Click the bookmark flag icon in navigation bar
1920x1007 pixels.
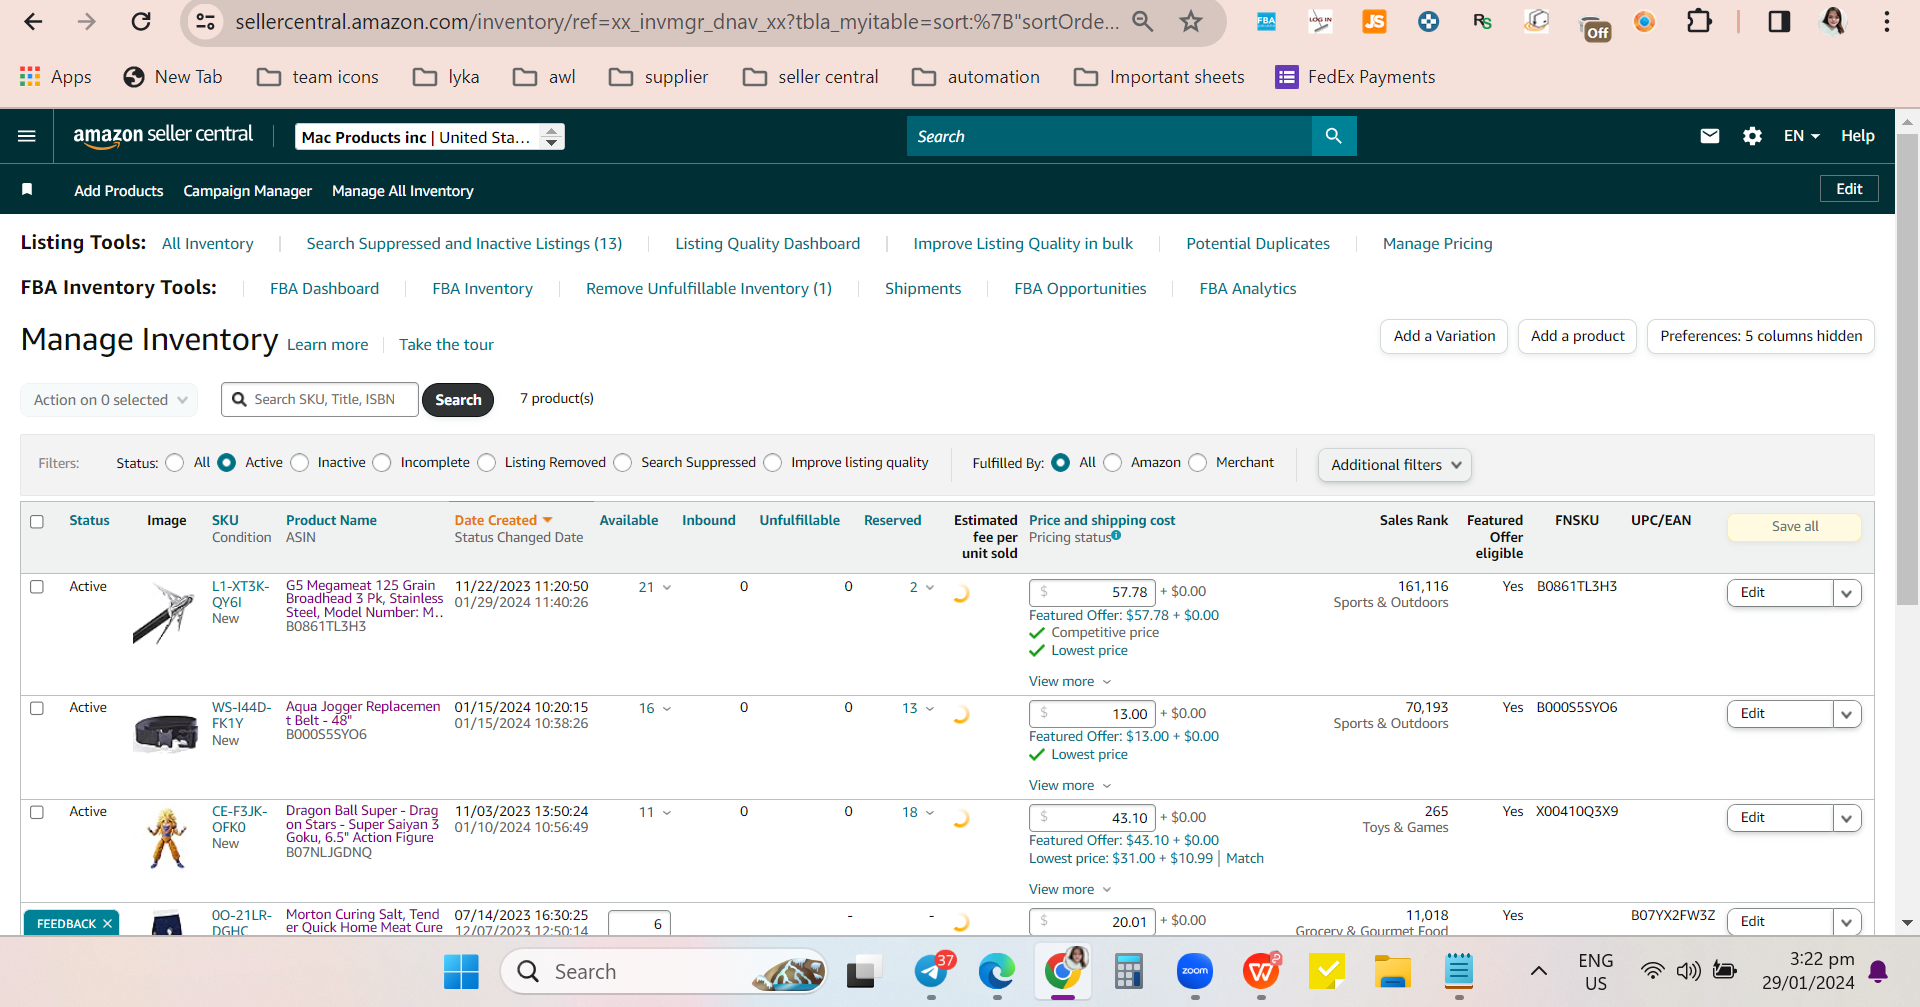click(x=27, y=190)
